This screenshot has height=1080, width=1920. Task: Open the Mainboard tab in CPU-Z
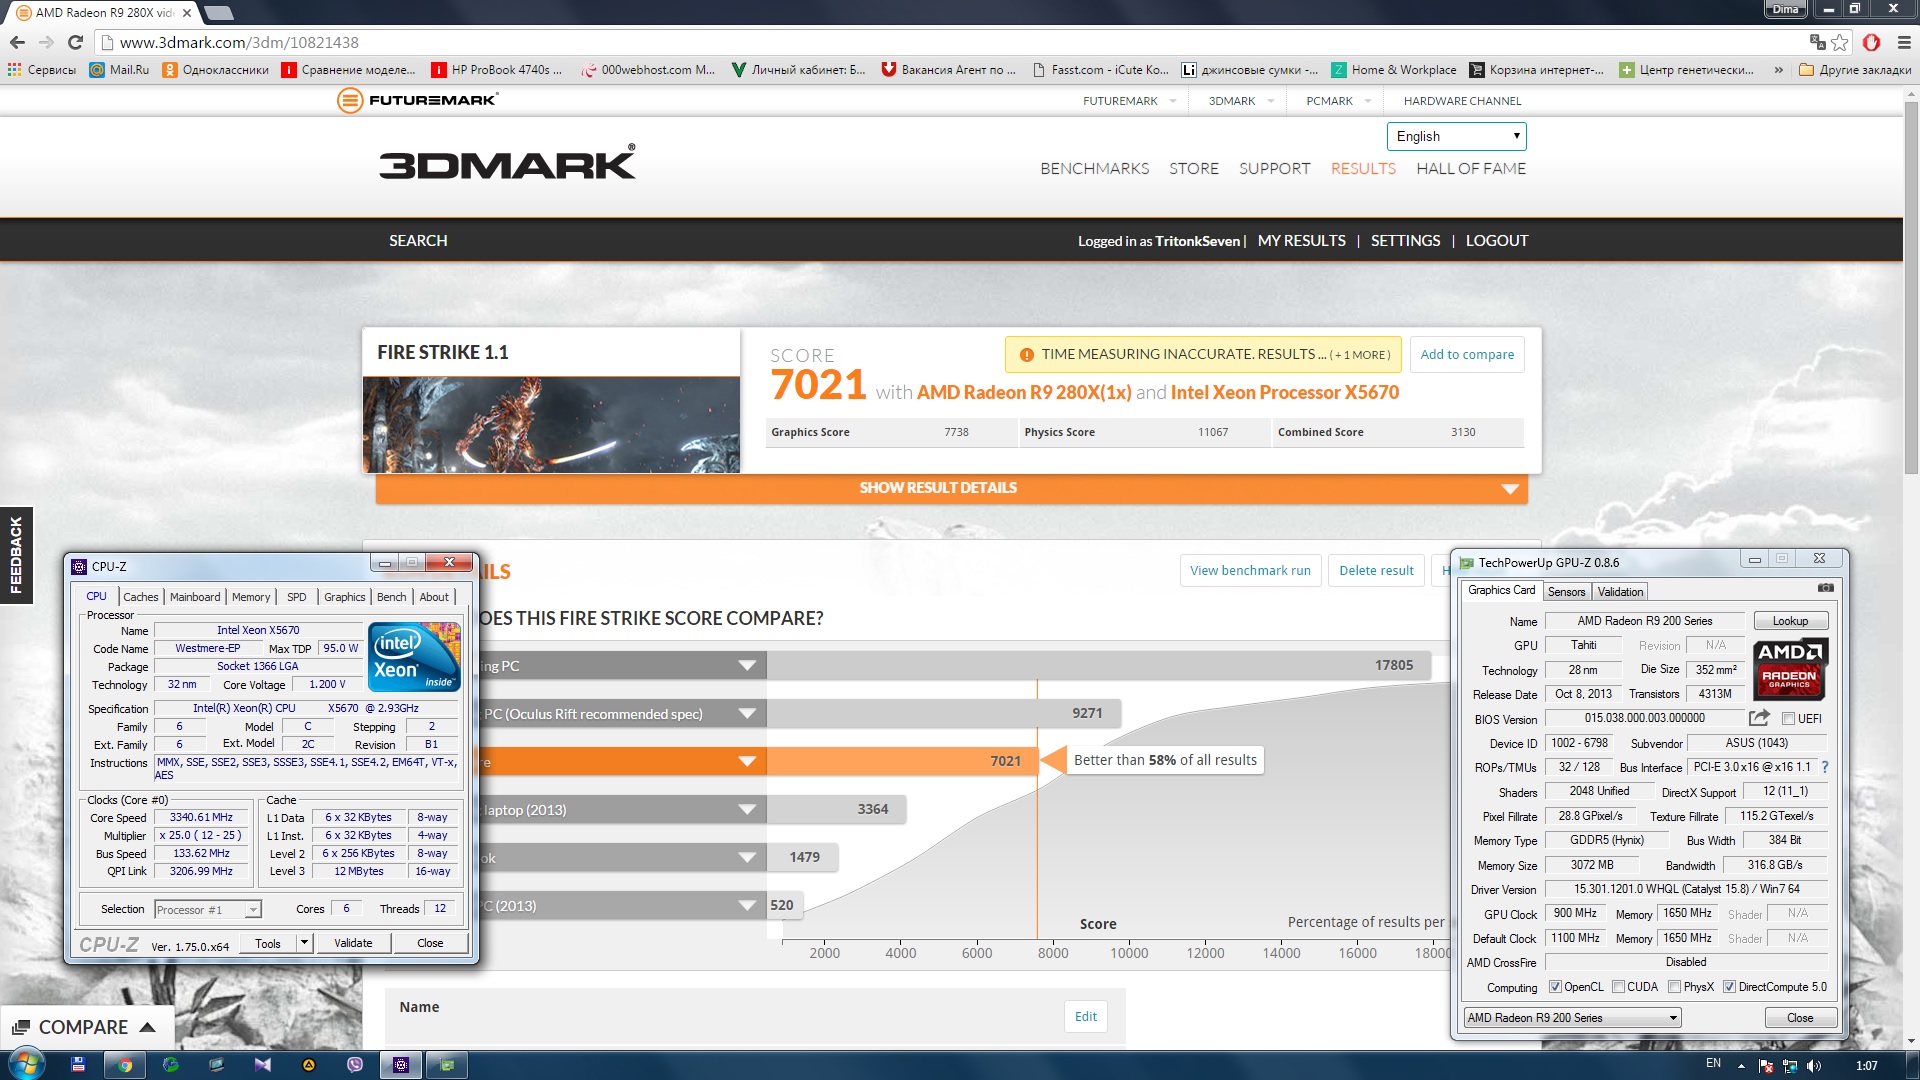tap(194, 597)
